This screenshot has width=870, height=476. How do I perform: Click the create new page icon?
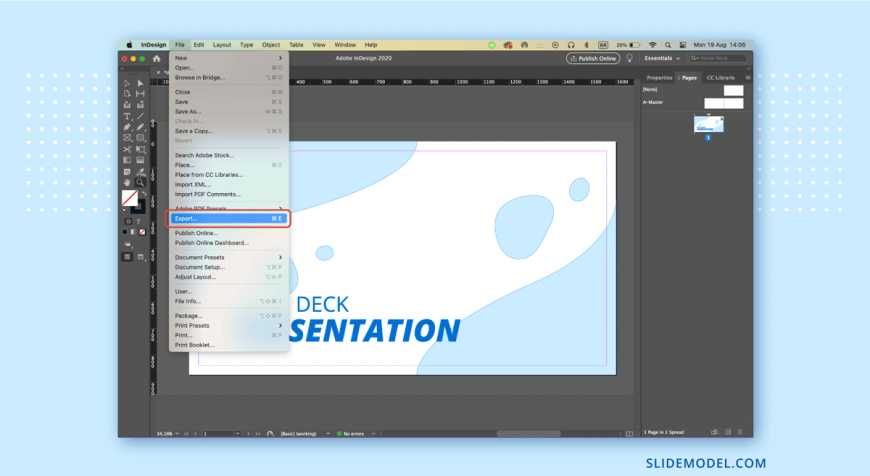728,432
